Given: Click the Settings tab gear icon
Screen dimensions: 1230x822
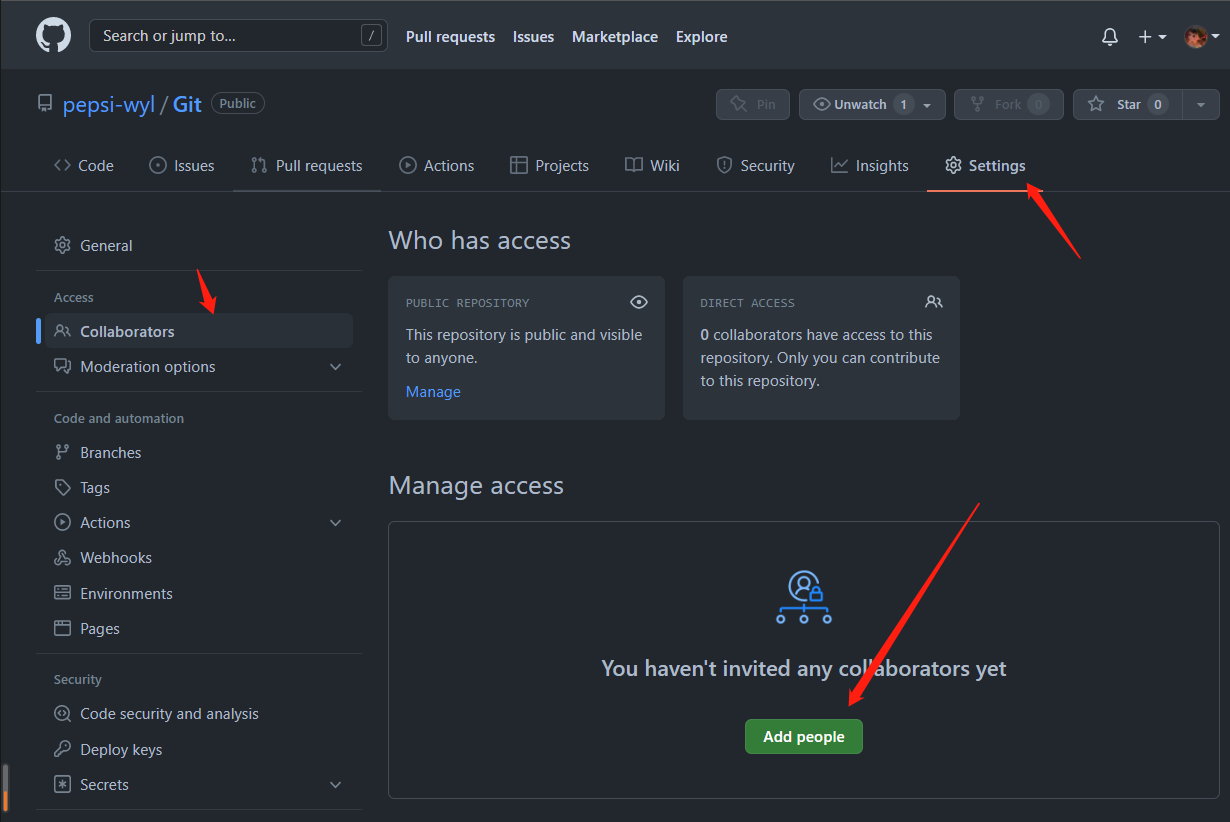Looking at the screenshot, I should pos(953,165).
